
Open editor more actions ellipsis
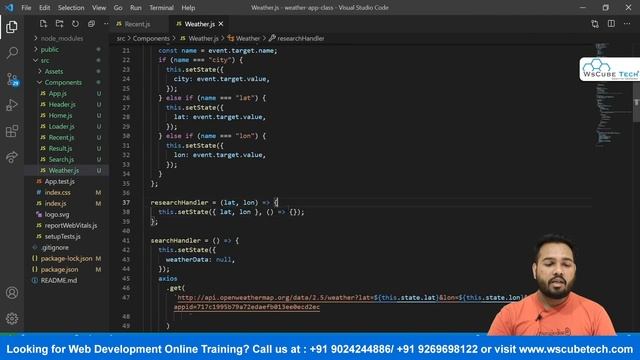(x=627, y=24)
